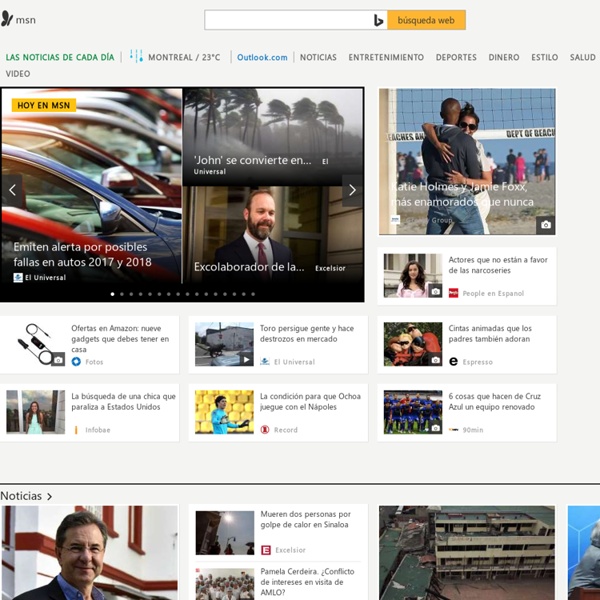The height and width of the screenshot is (600, 600).
Task: Select the last carousel pagination dot
Action: click(253, 294)
